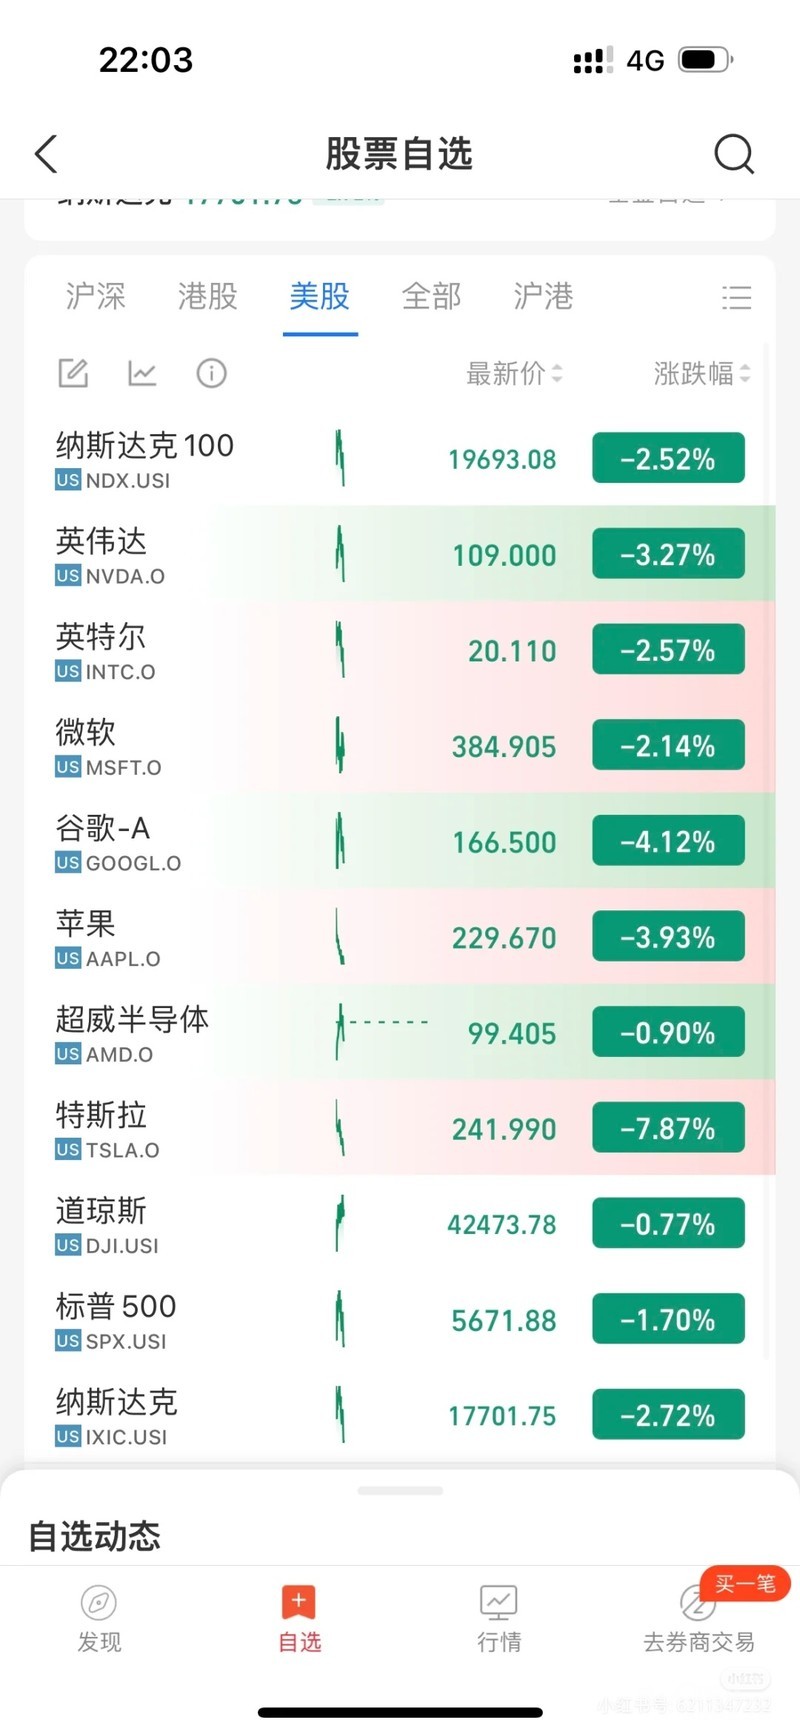The height and width of the screenshot is (1734, 800).
Task: Open the search magnifier icon
Action: click(x=733, y=155)
